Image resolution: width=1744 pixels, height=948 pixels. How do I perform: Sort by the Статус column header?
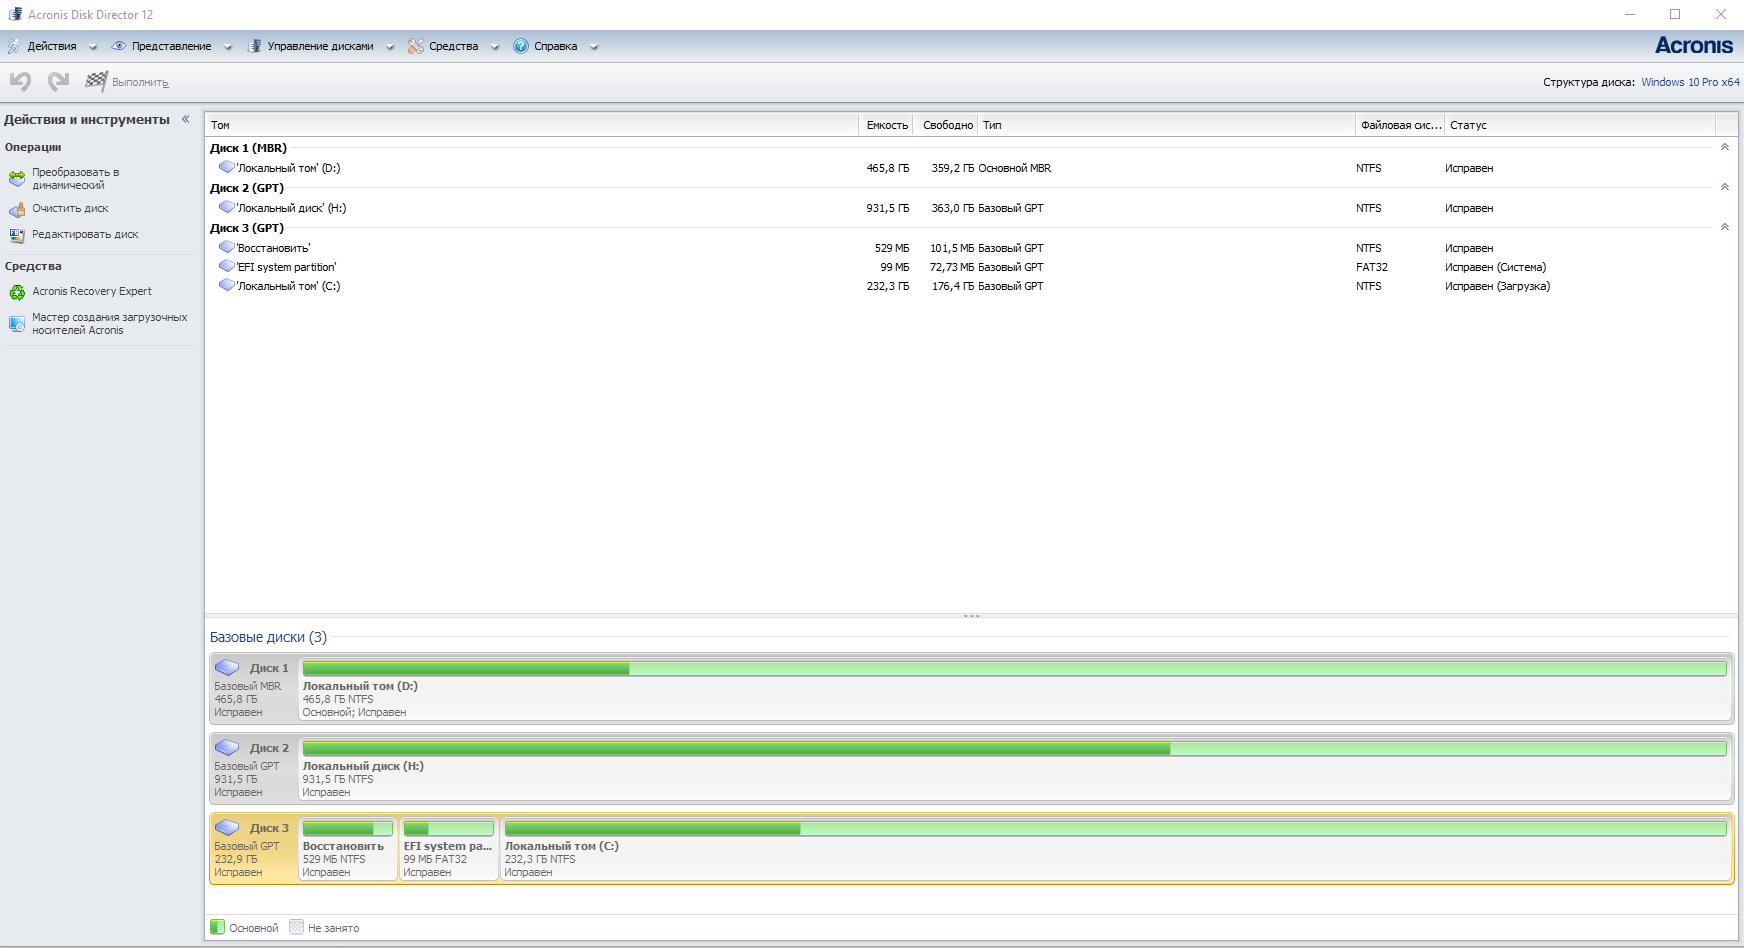pos(1580,125)
